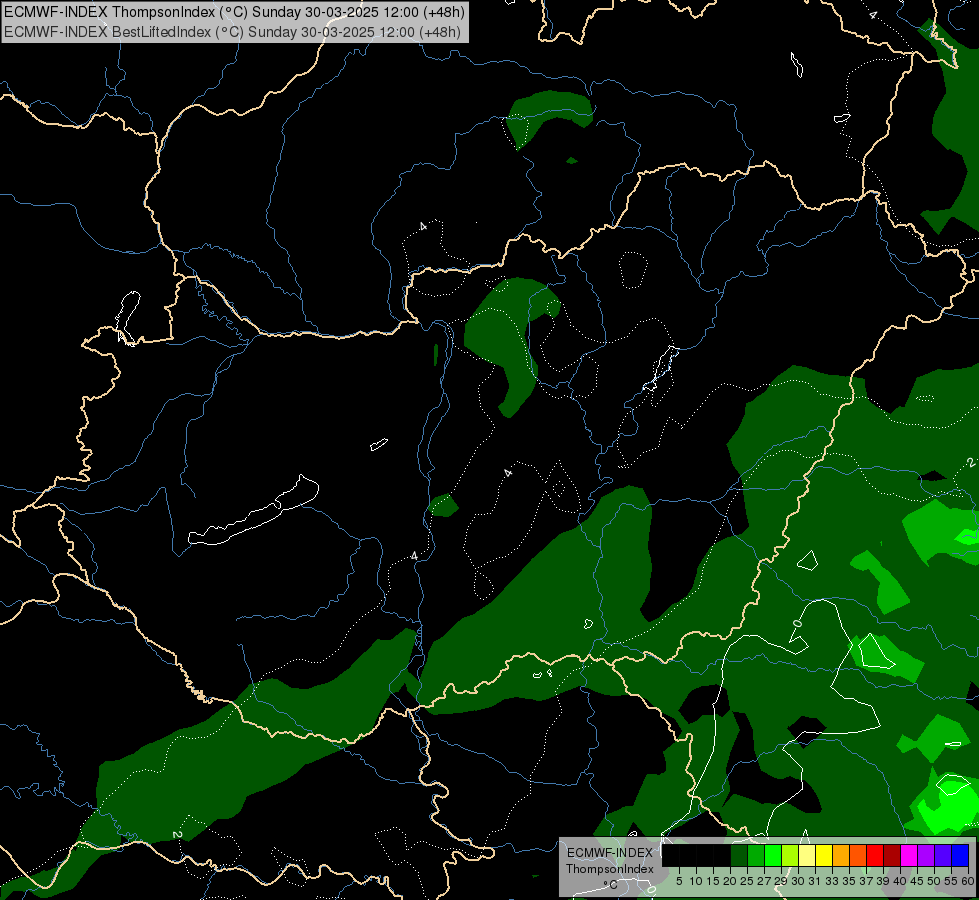Click legend scale value 33

point(832,881)
